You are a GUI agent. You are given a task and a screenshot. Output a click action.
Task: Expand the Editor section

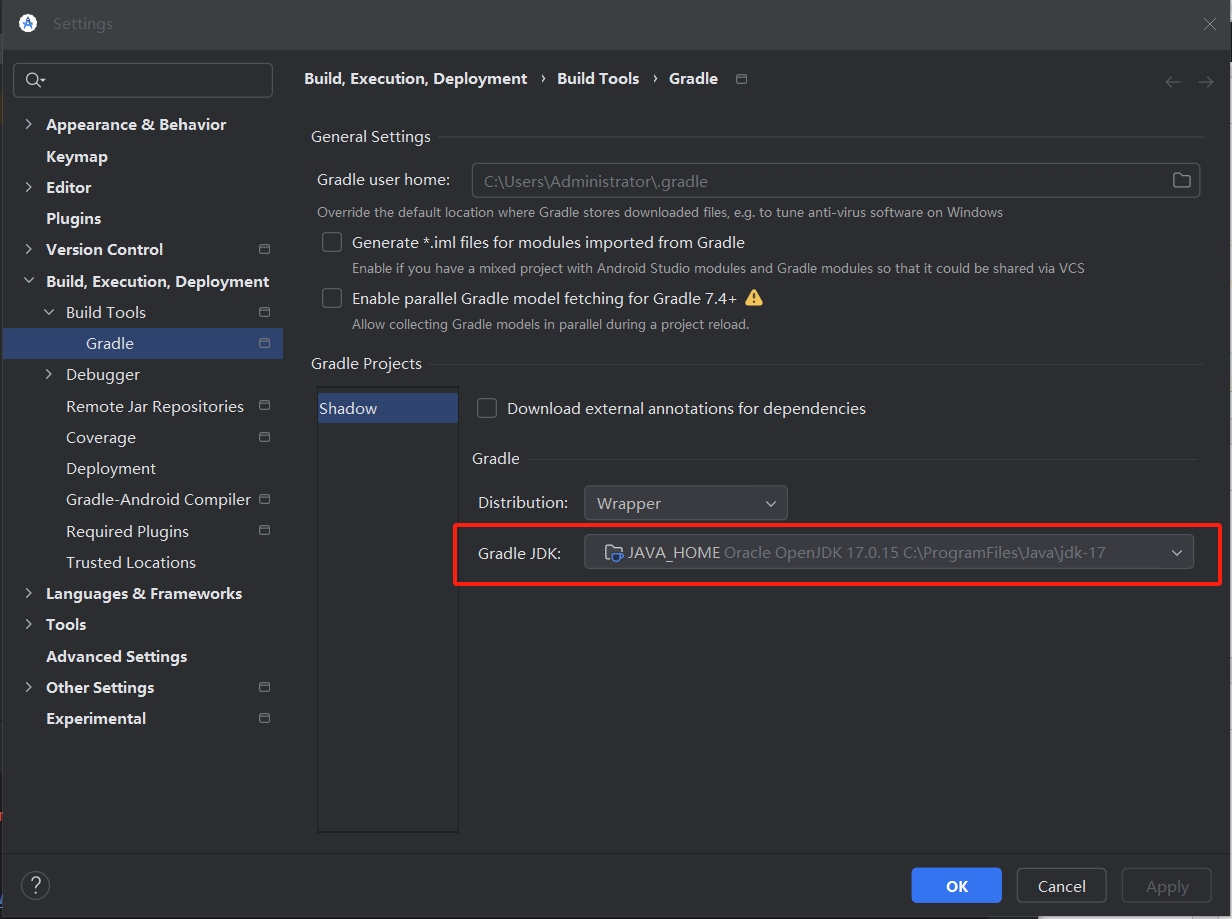(29, 187)
